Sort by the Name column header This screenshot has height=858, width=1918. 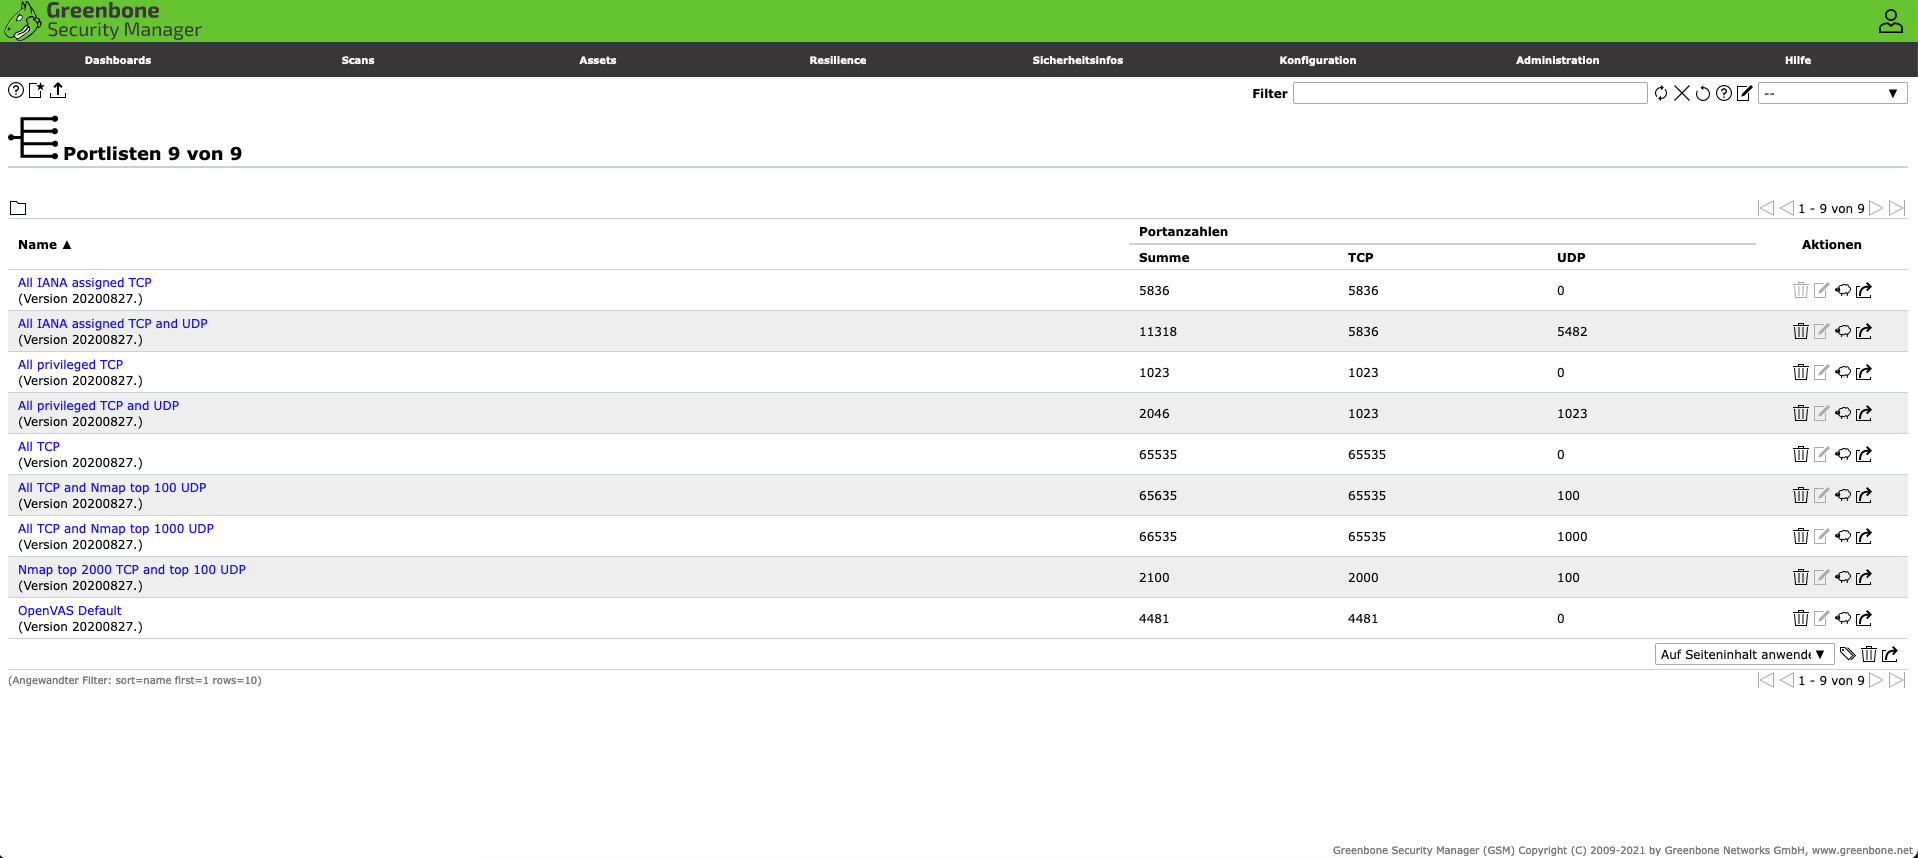tap(44, 245)
